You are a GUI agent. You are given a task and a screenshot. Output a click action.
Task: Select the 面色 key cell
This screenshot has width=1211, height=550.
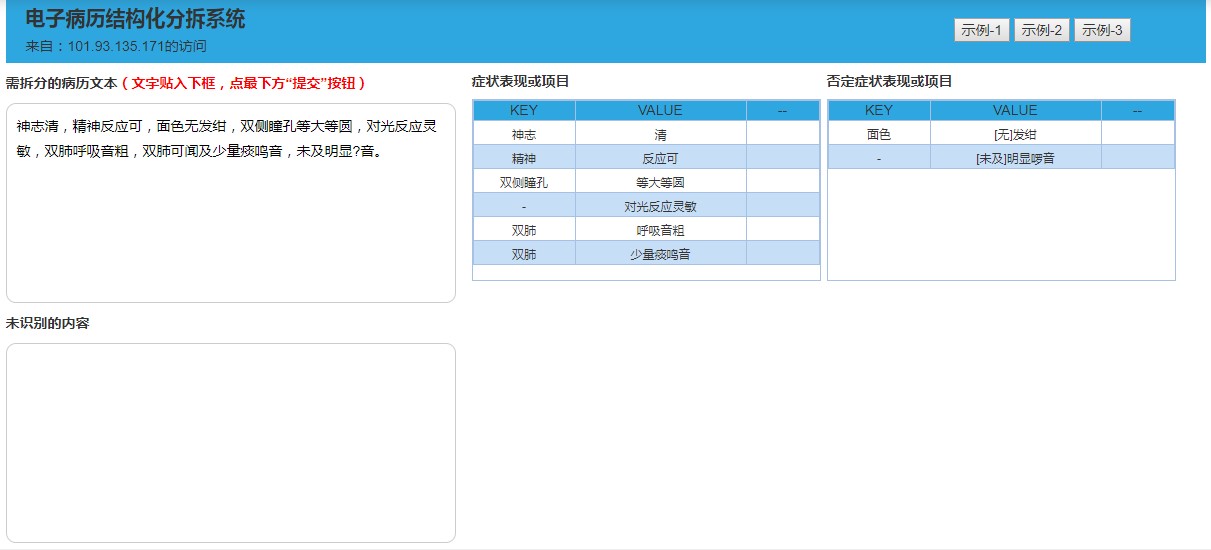878,134
